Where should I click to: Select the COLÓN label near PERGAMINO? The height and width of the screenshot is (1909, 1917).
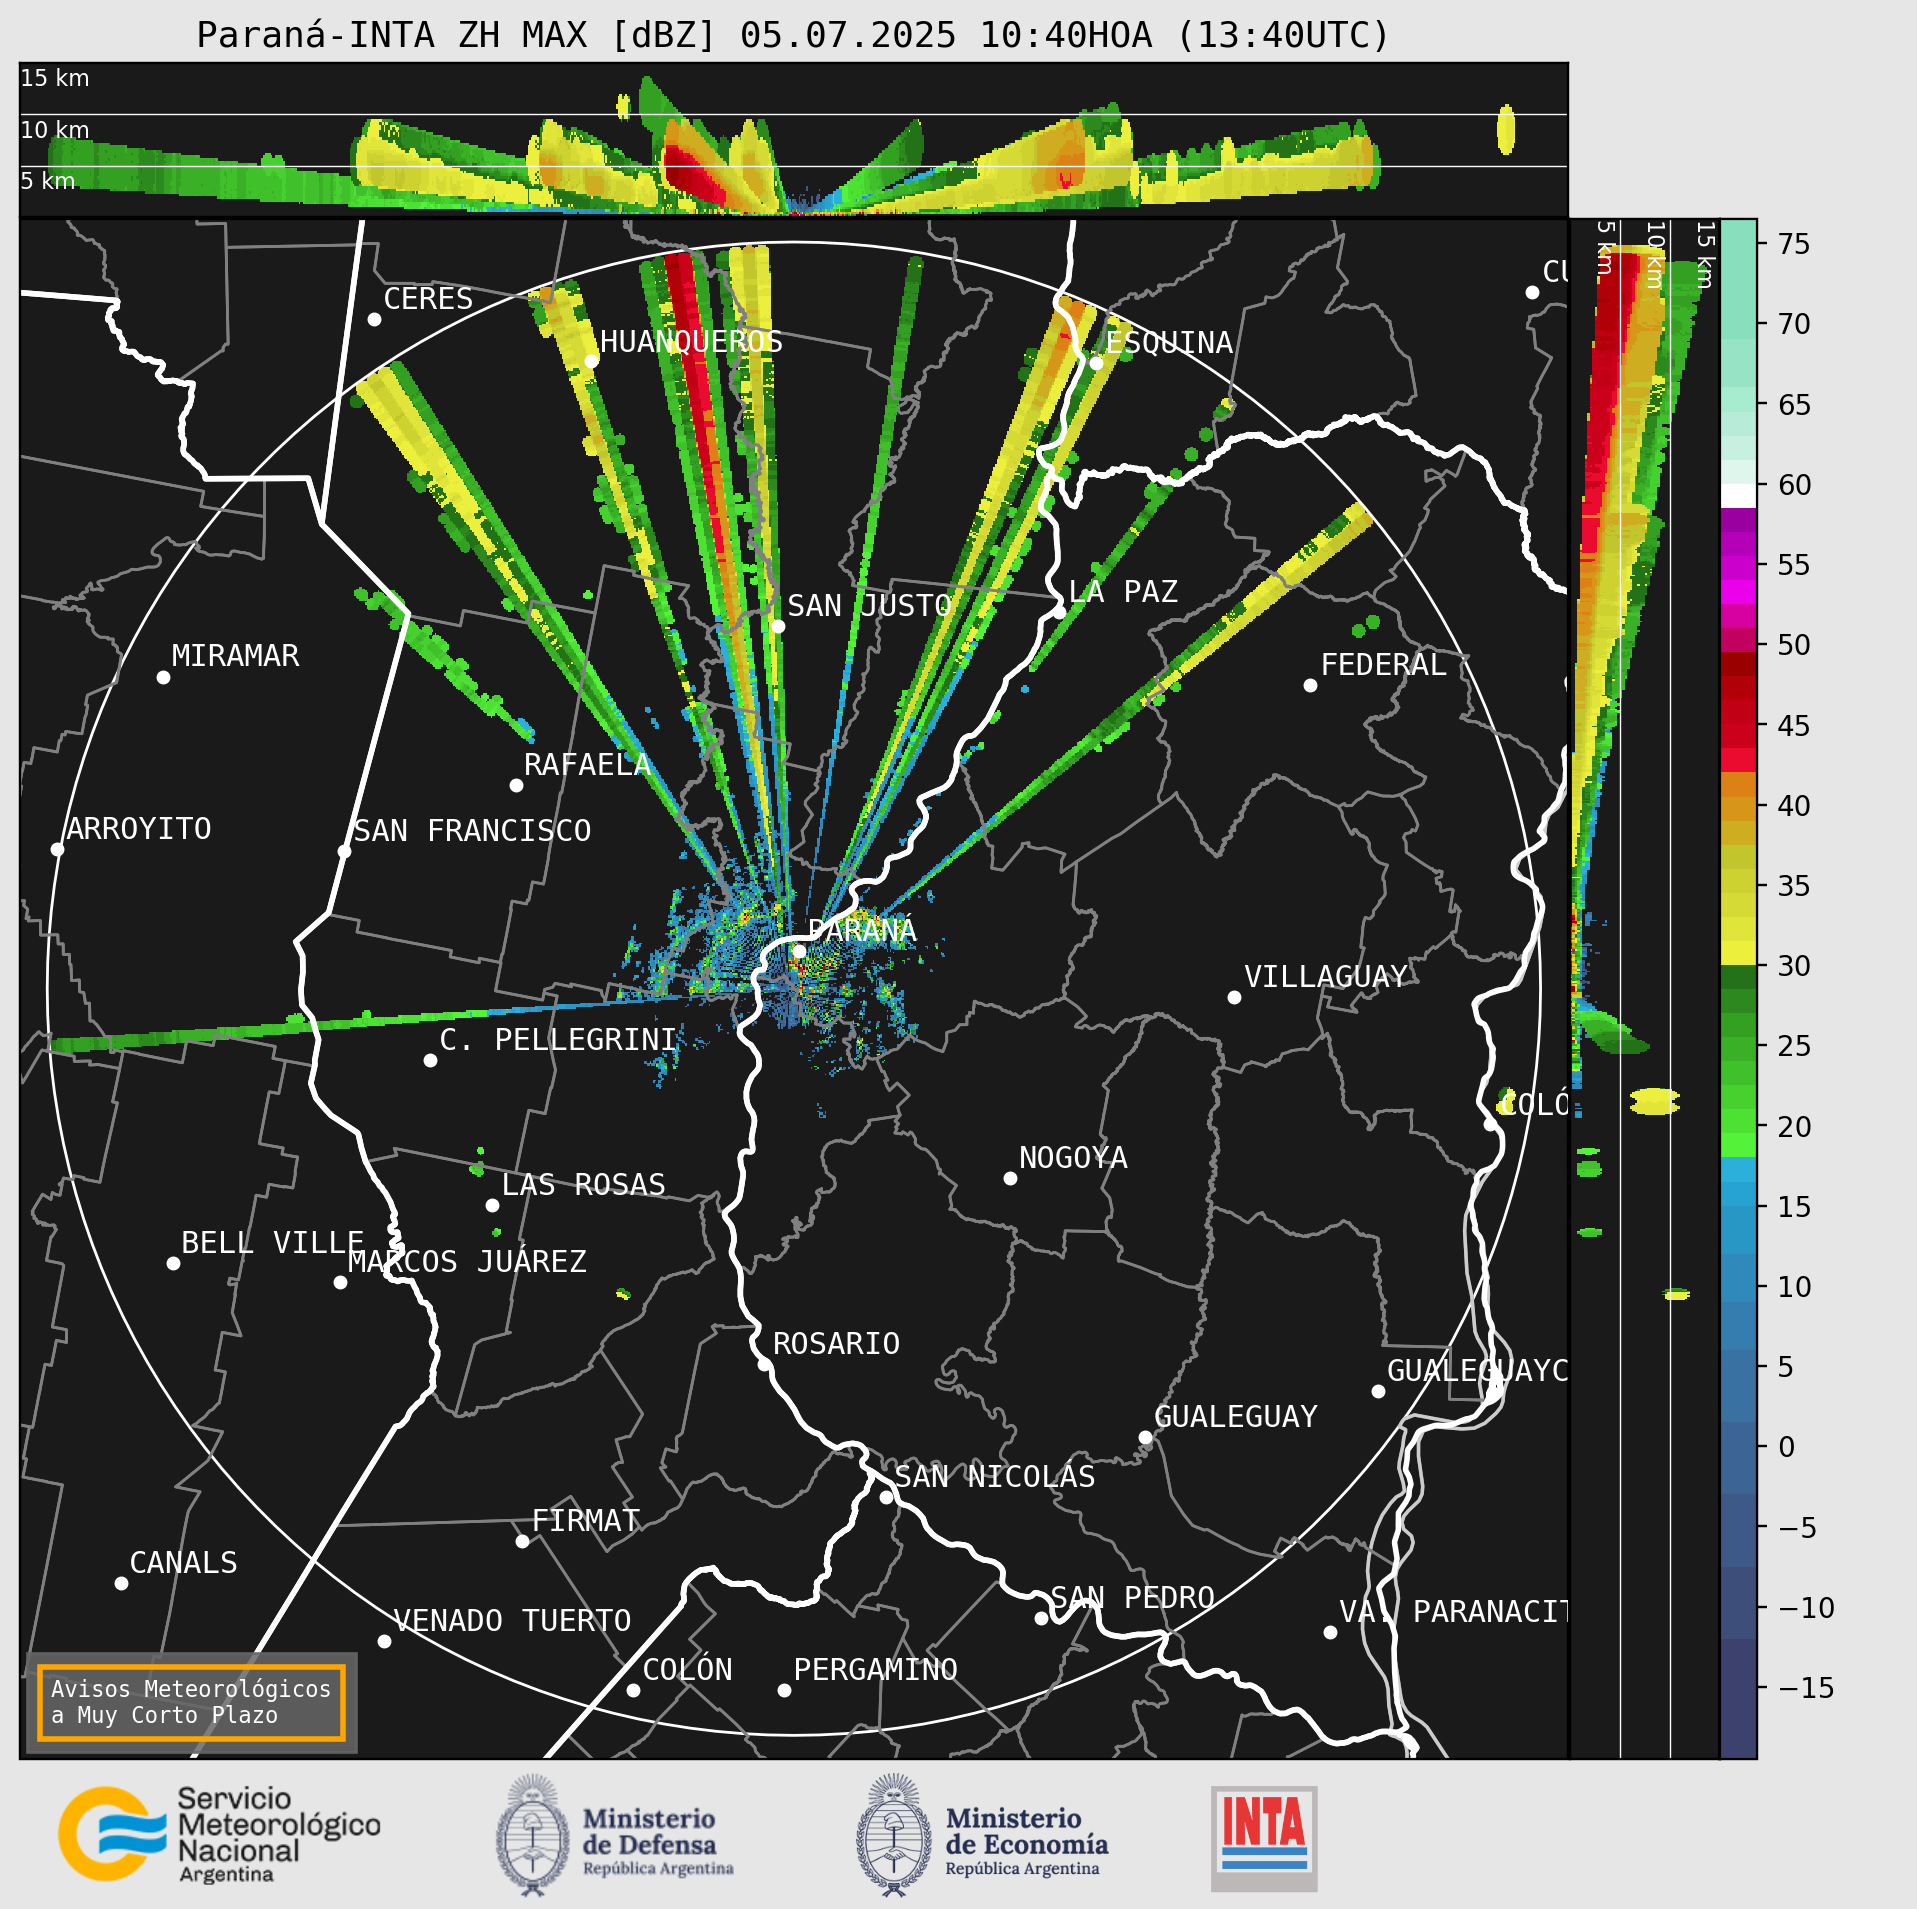pyautogui.click(x=688, y=1669)
